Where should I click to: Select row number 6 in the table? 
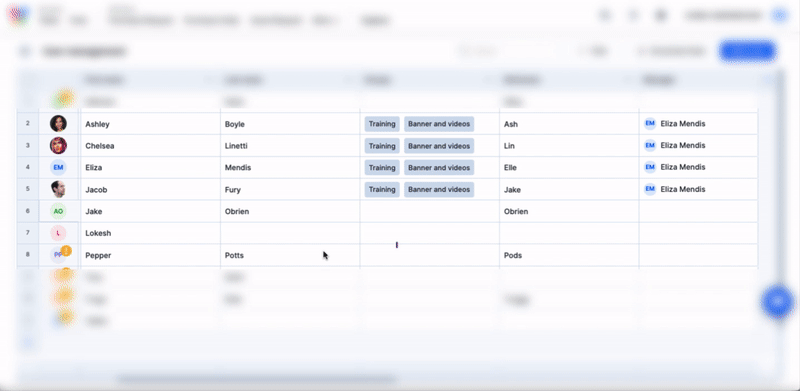[28, 211]
